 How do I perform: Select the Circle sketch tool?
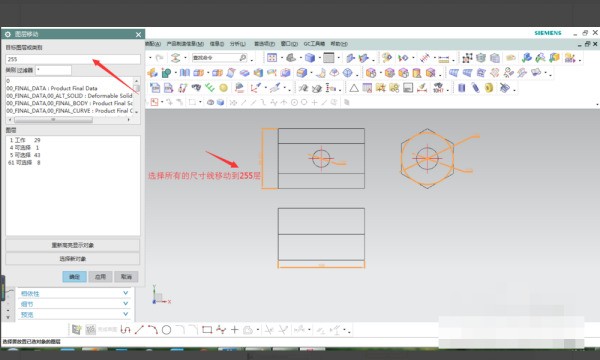pyautogui.click(x=166, y=330)
